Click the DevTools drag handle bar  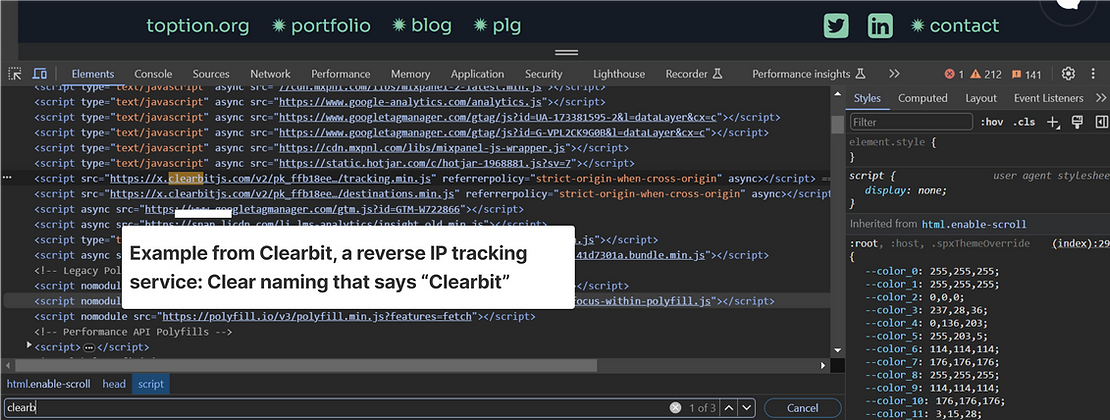coord(566,52)
